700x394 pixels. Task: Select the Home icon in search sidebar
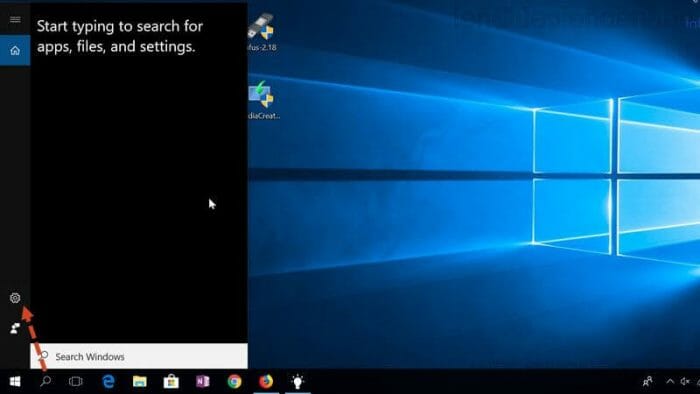pos(15,50)
